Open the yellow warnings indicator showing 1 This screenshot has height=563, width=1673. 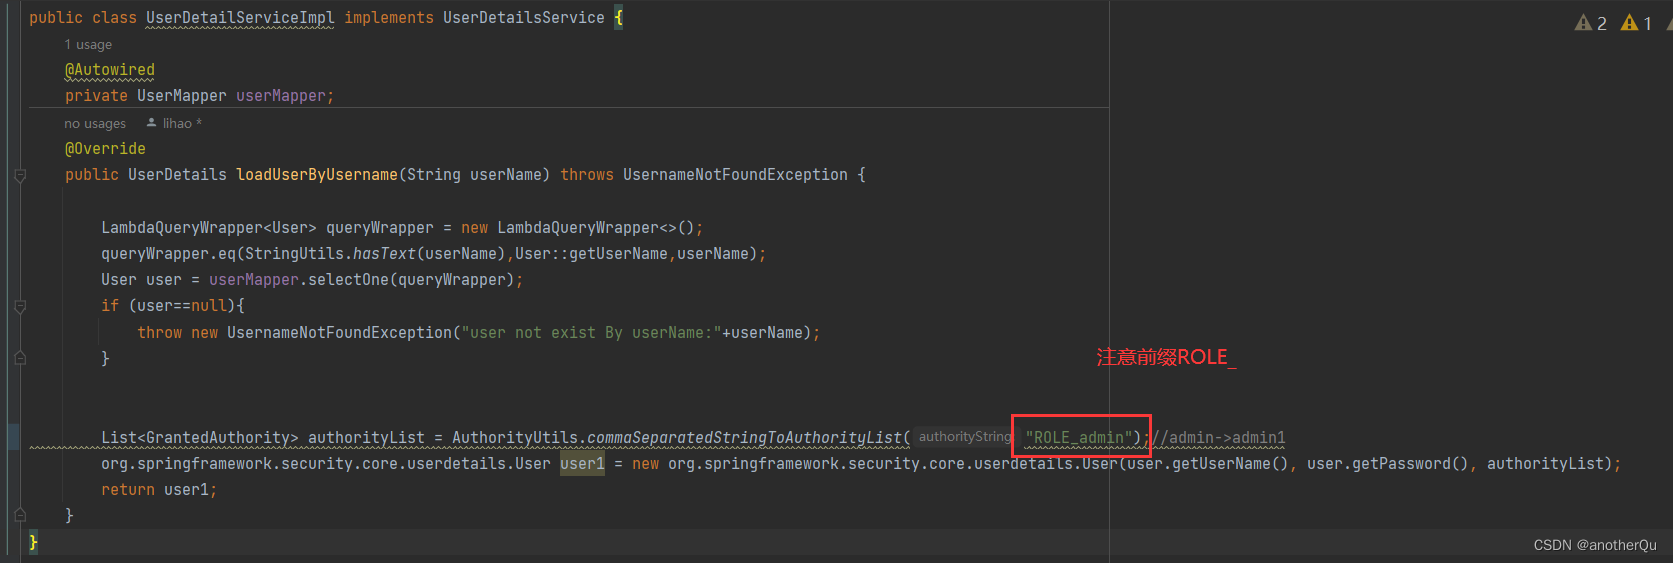coord(1636,23)
